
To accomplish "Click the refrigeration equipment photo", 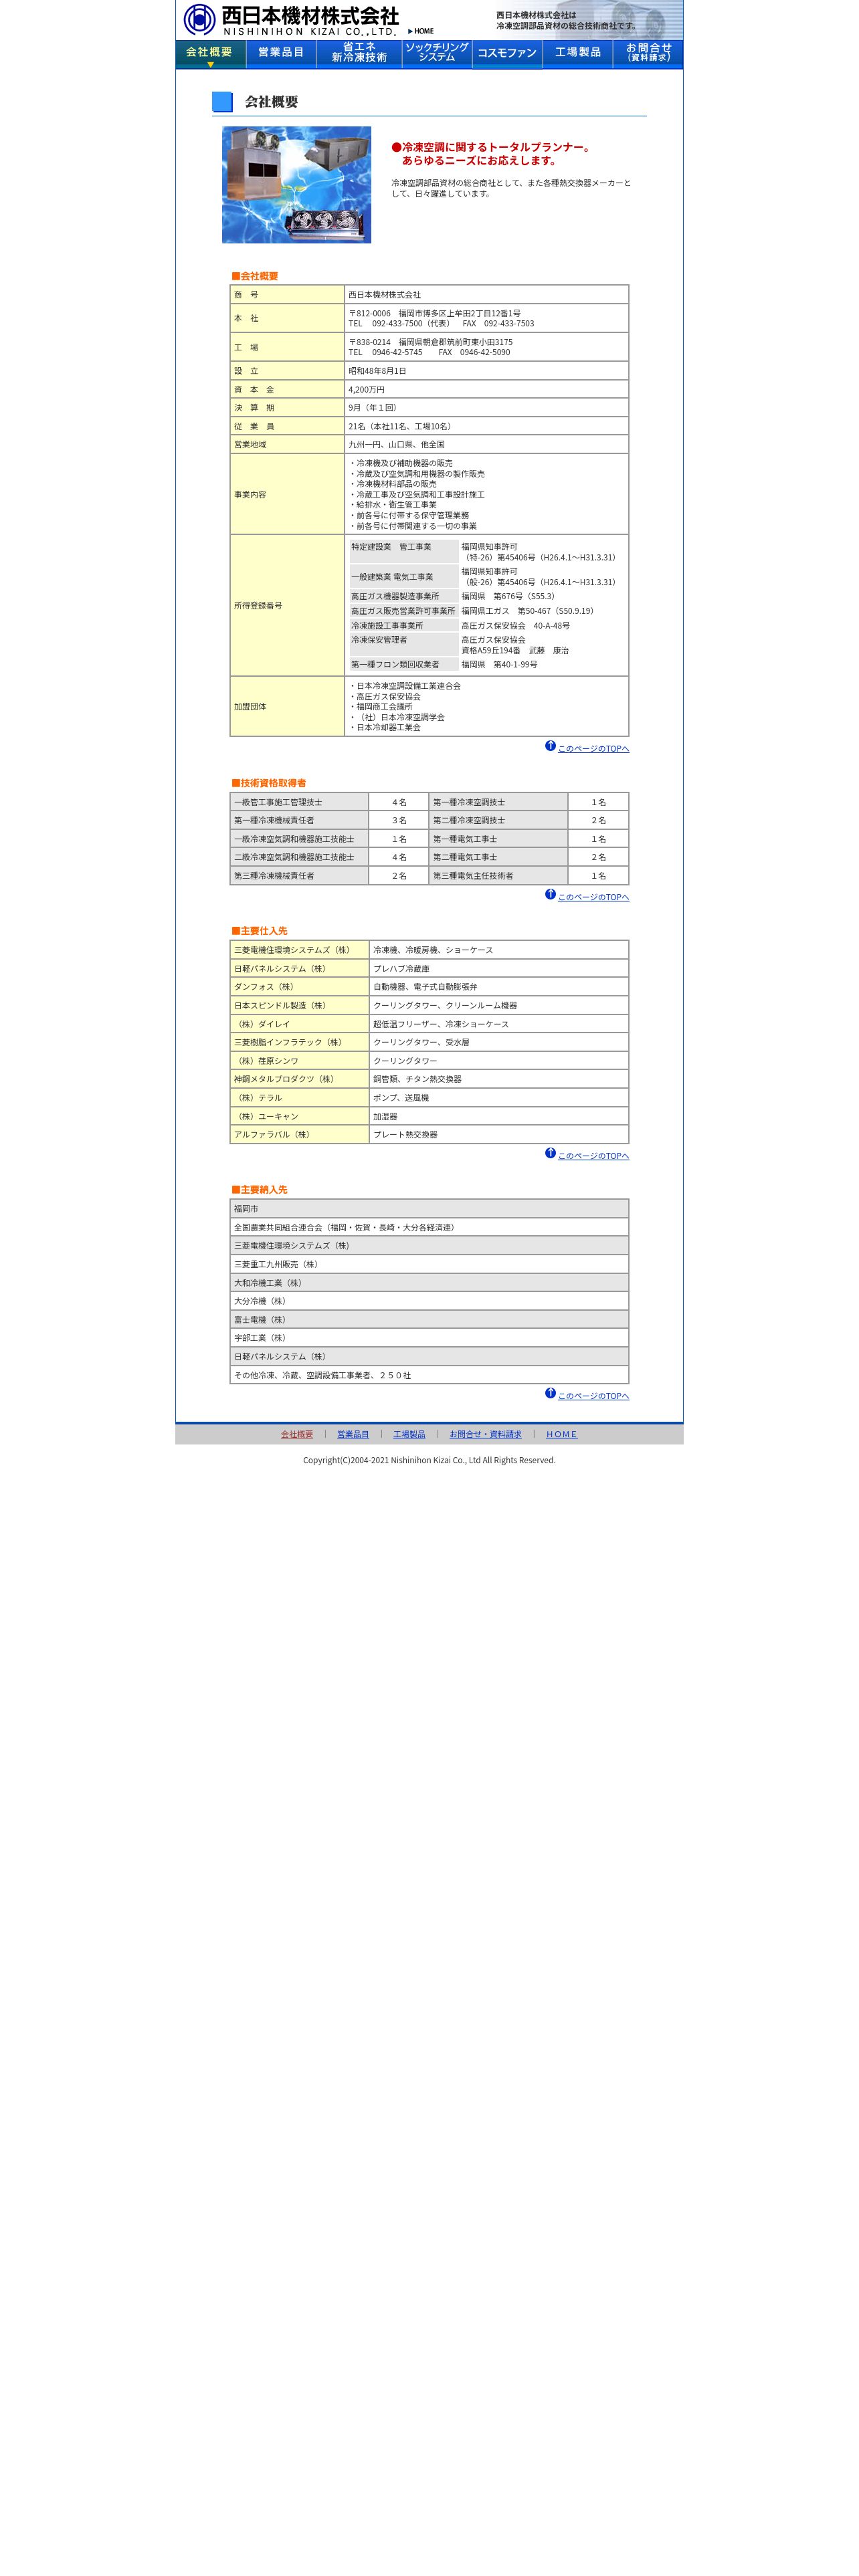I will click(x=296, y=185).
